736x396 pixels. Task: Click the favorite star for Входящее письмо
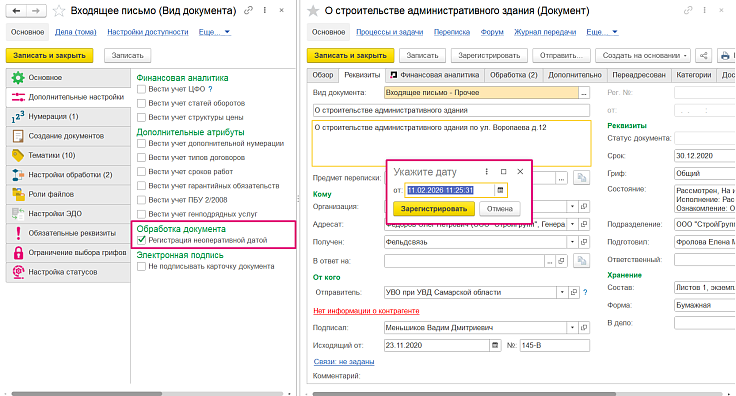tap(59, 10)
